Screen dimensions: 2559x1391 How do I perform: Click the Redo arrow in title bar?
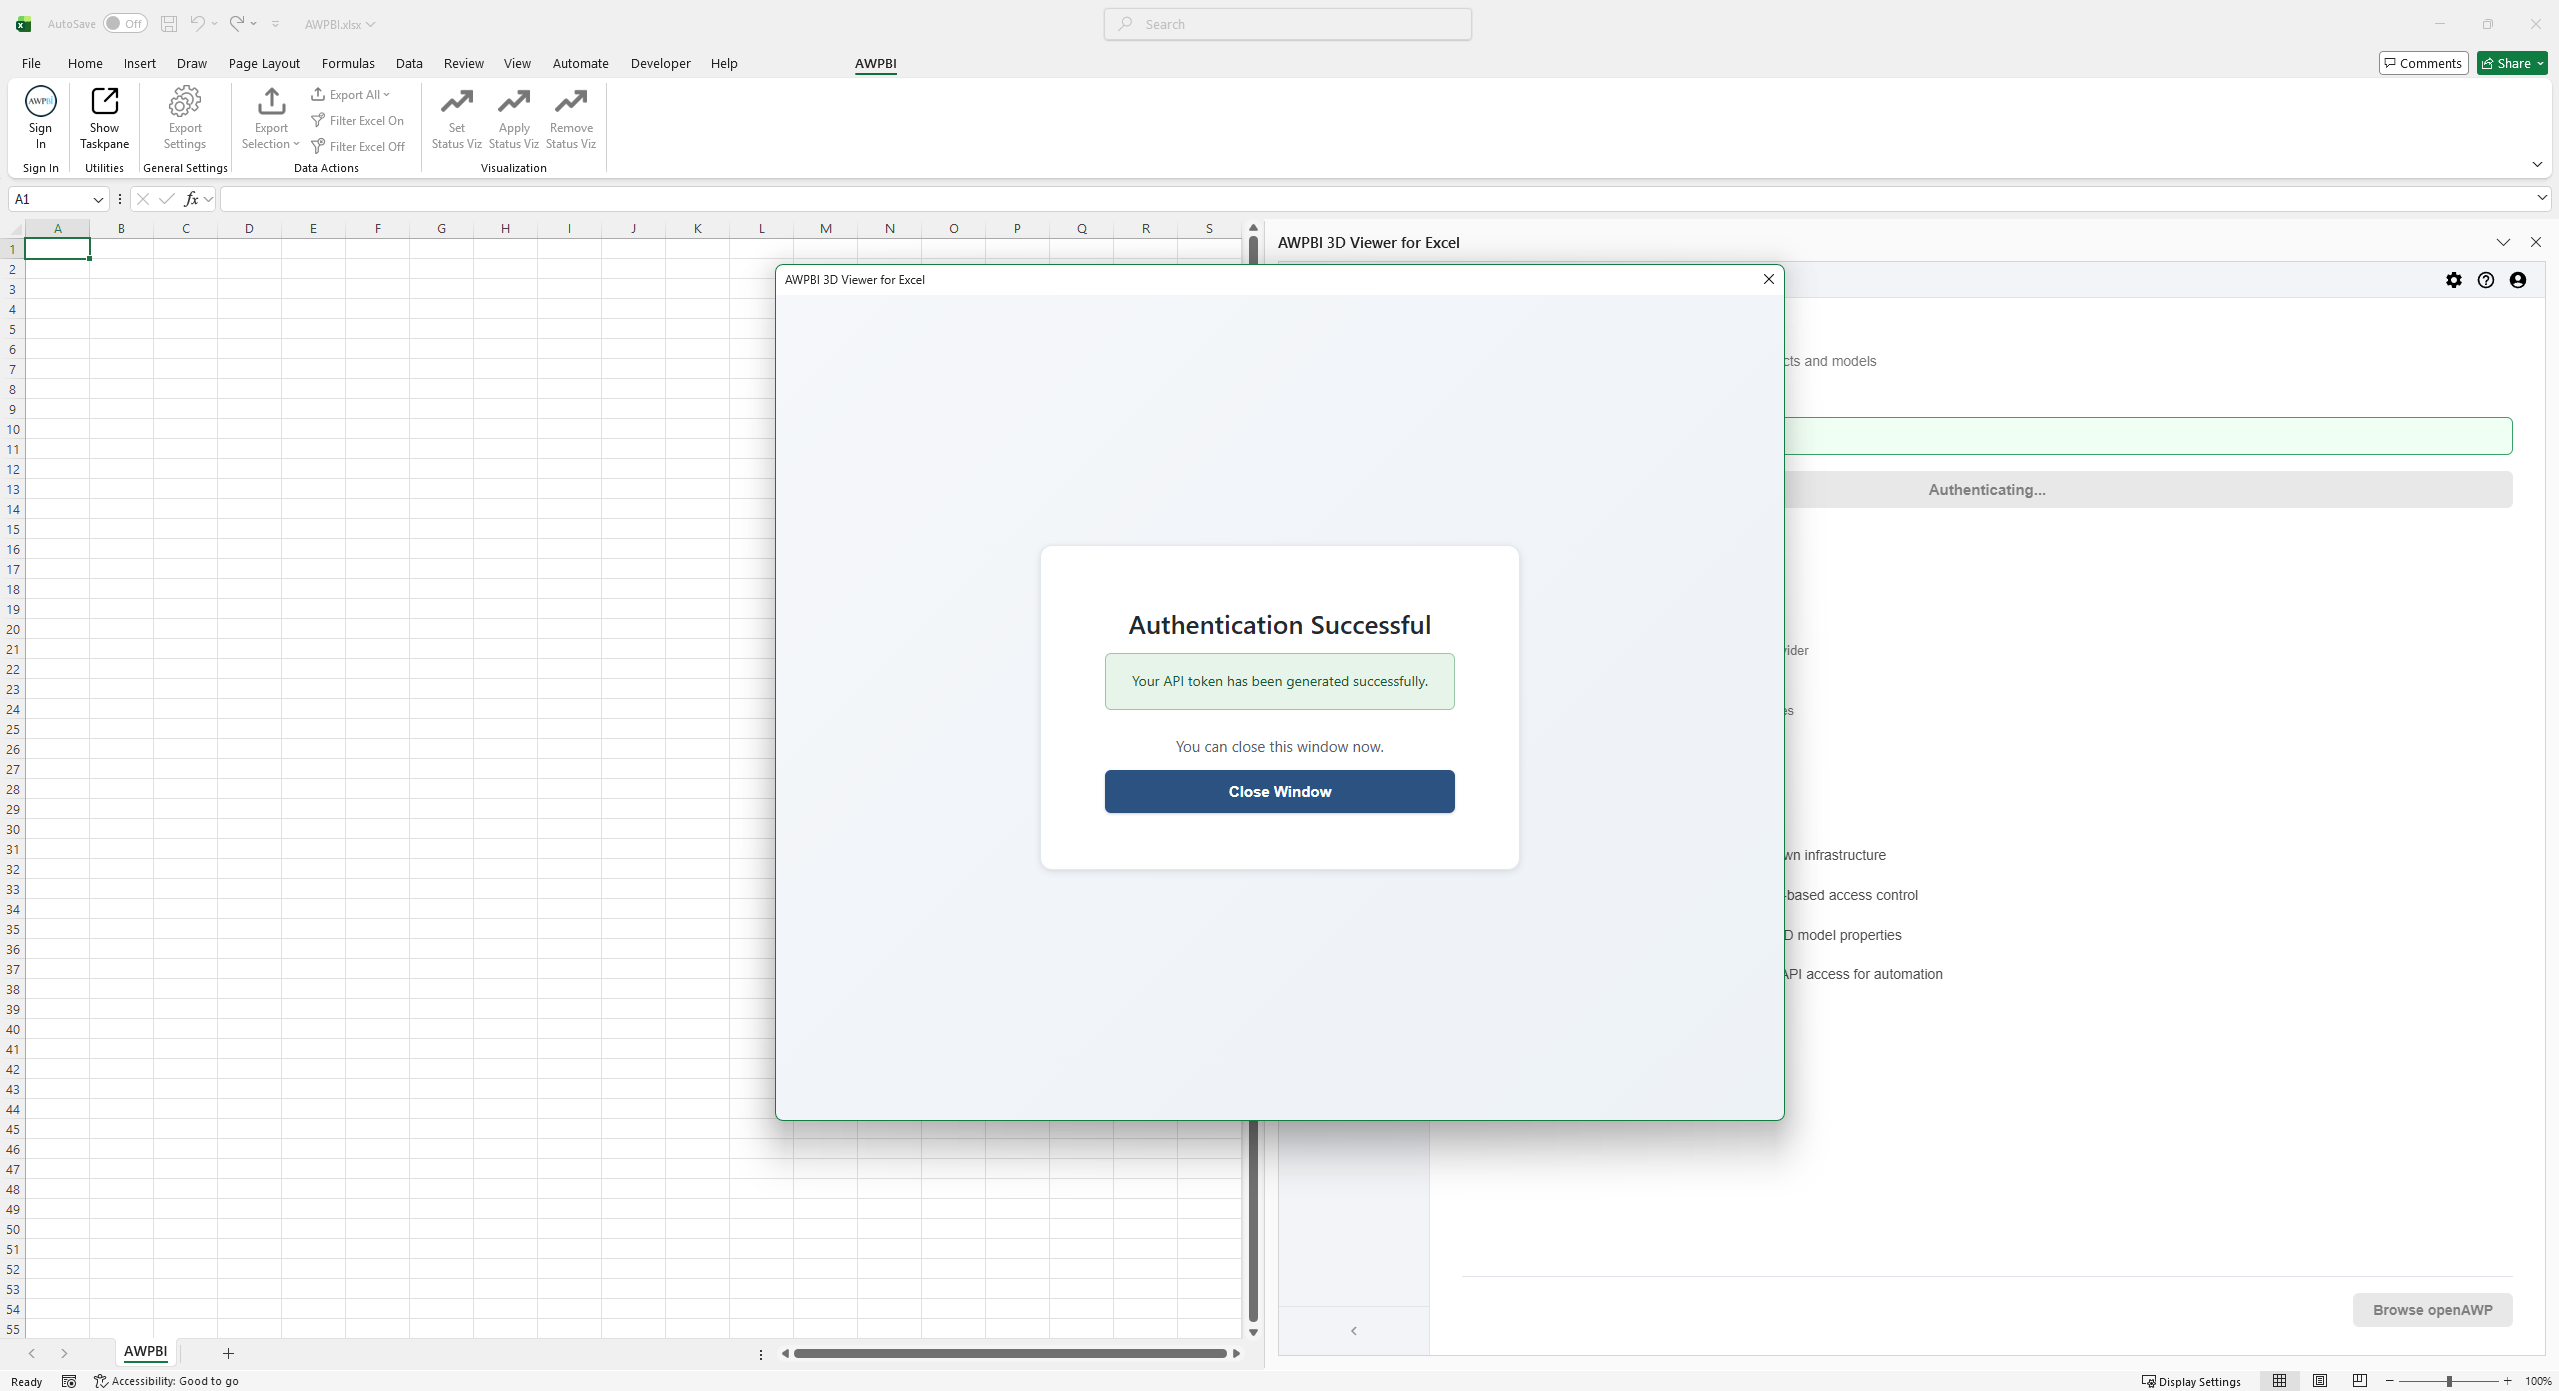tap(237, 24)
